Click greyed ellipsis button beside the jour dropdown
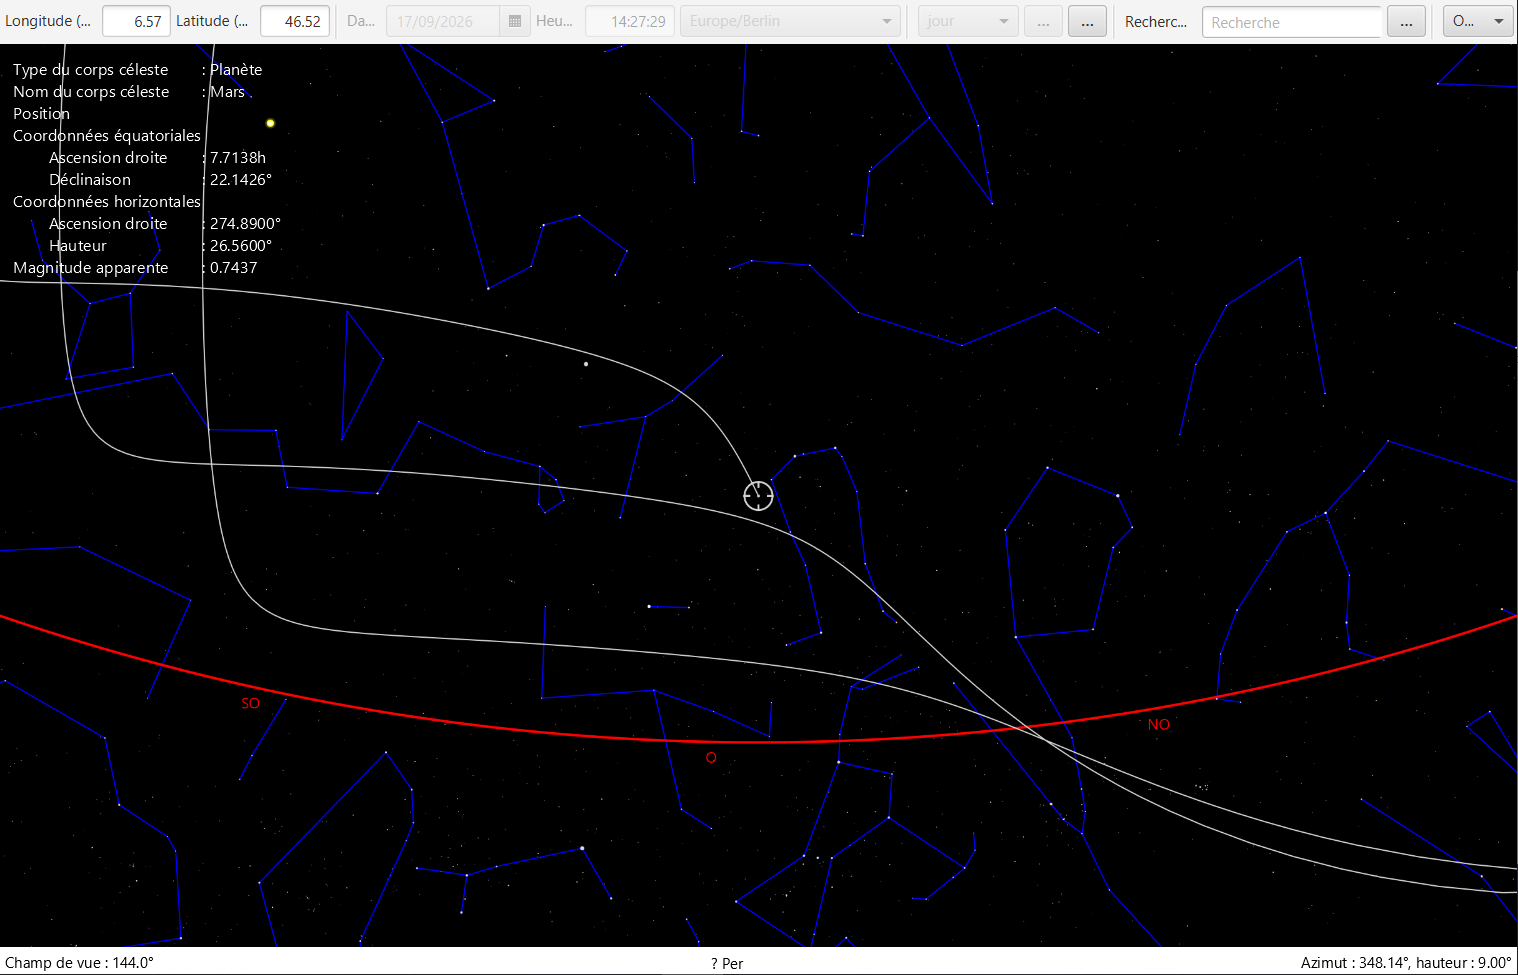The width and height of the screenshot is (1518, 975). 1043,21
